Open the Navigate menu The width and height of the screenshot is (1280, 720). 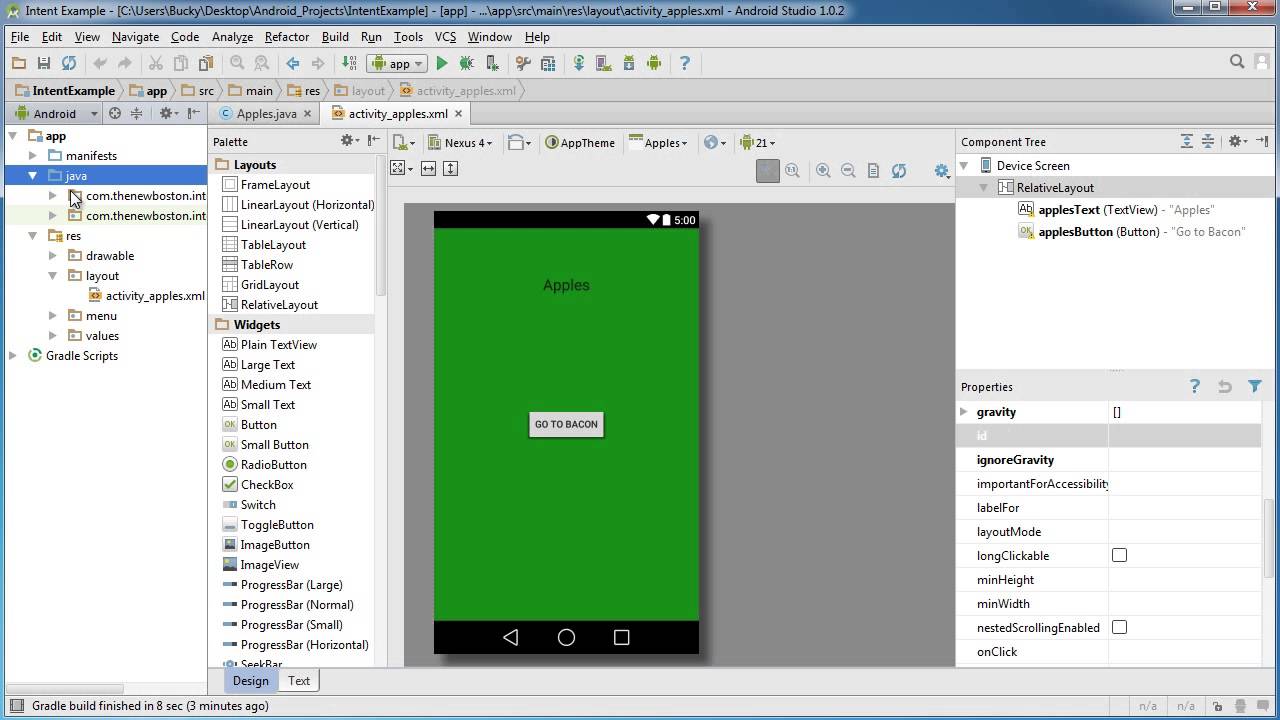[x=135, y=37]
